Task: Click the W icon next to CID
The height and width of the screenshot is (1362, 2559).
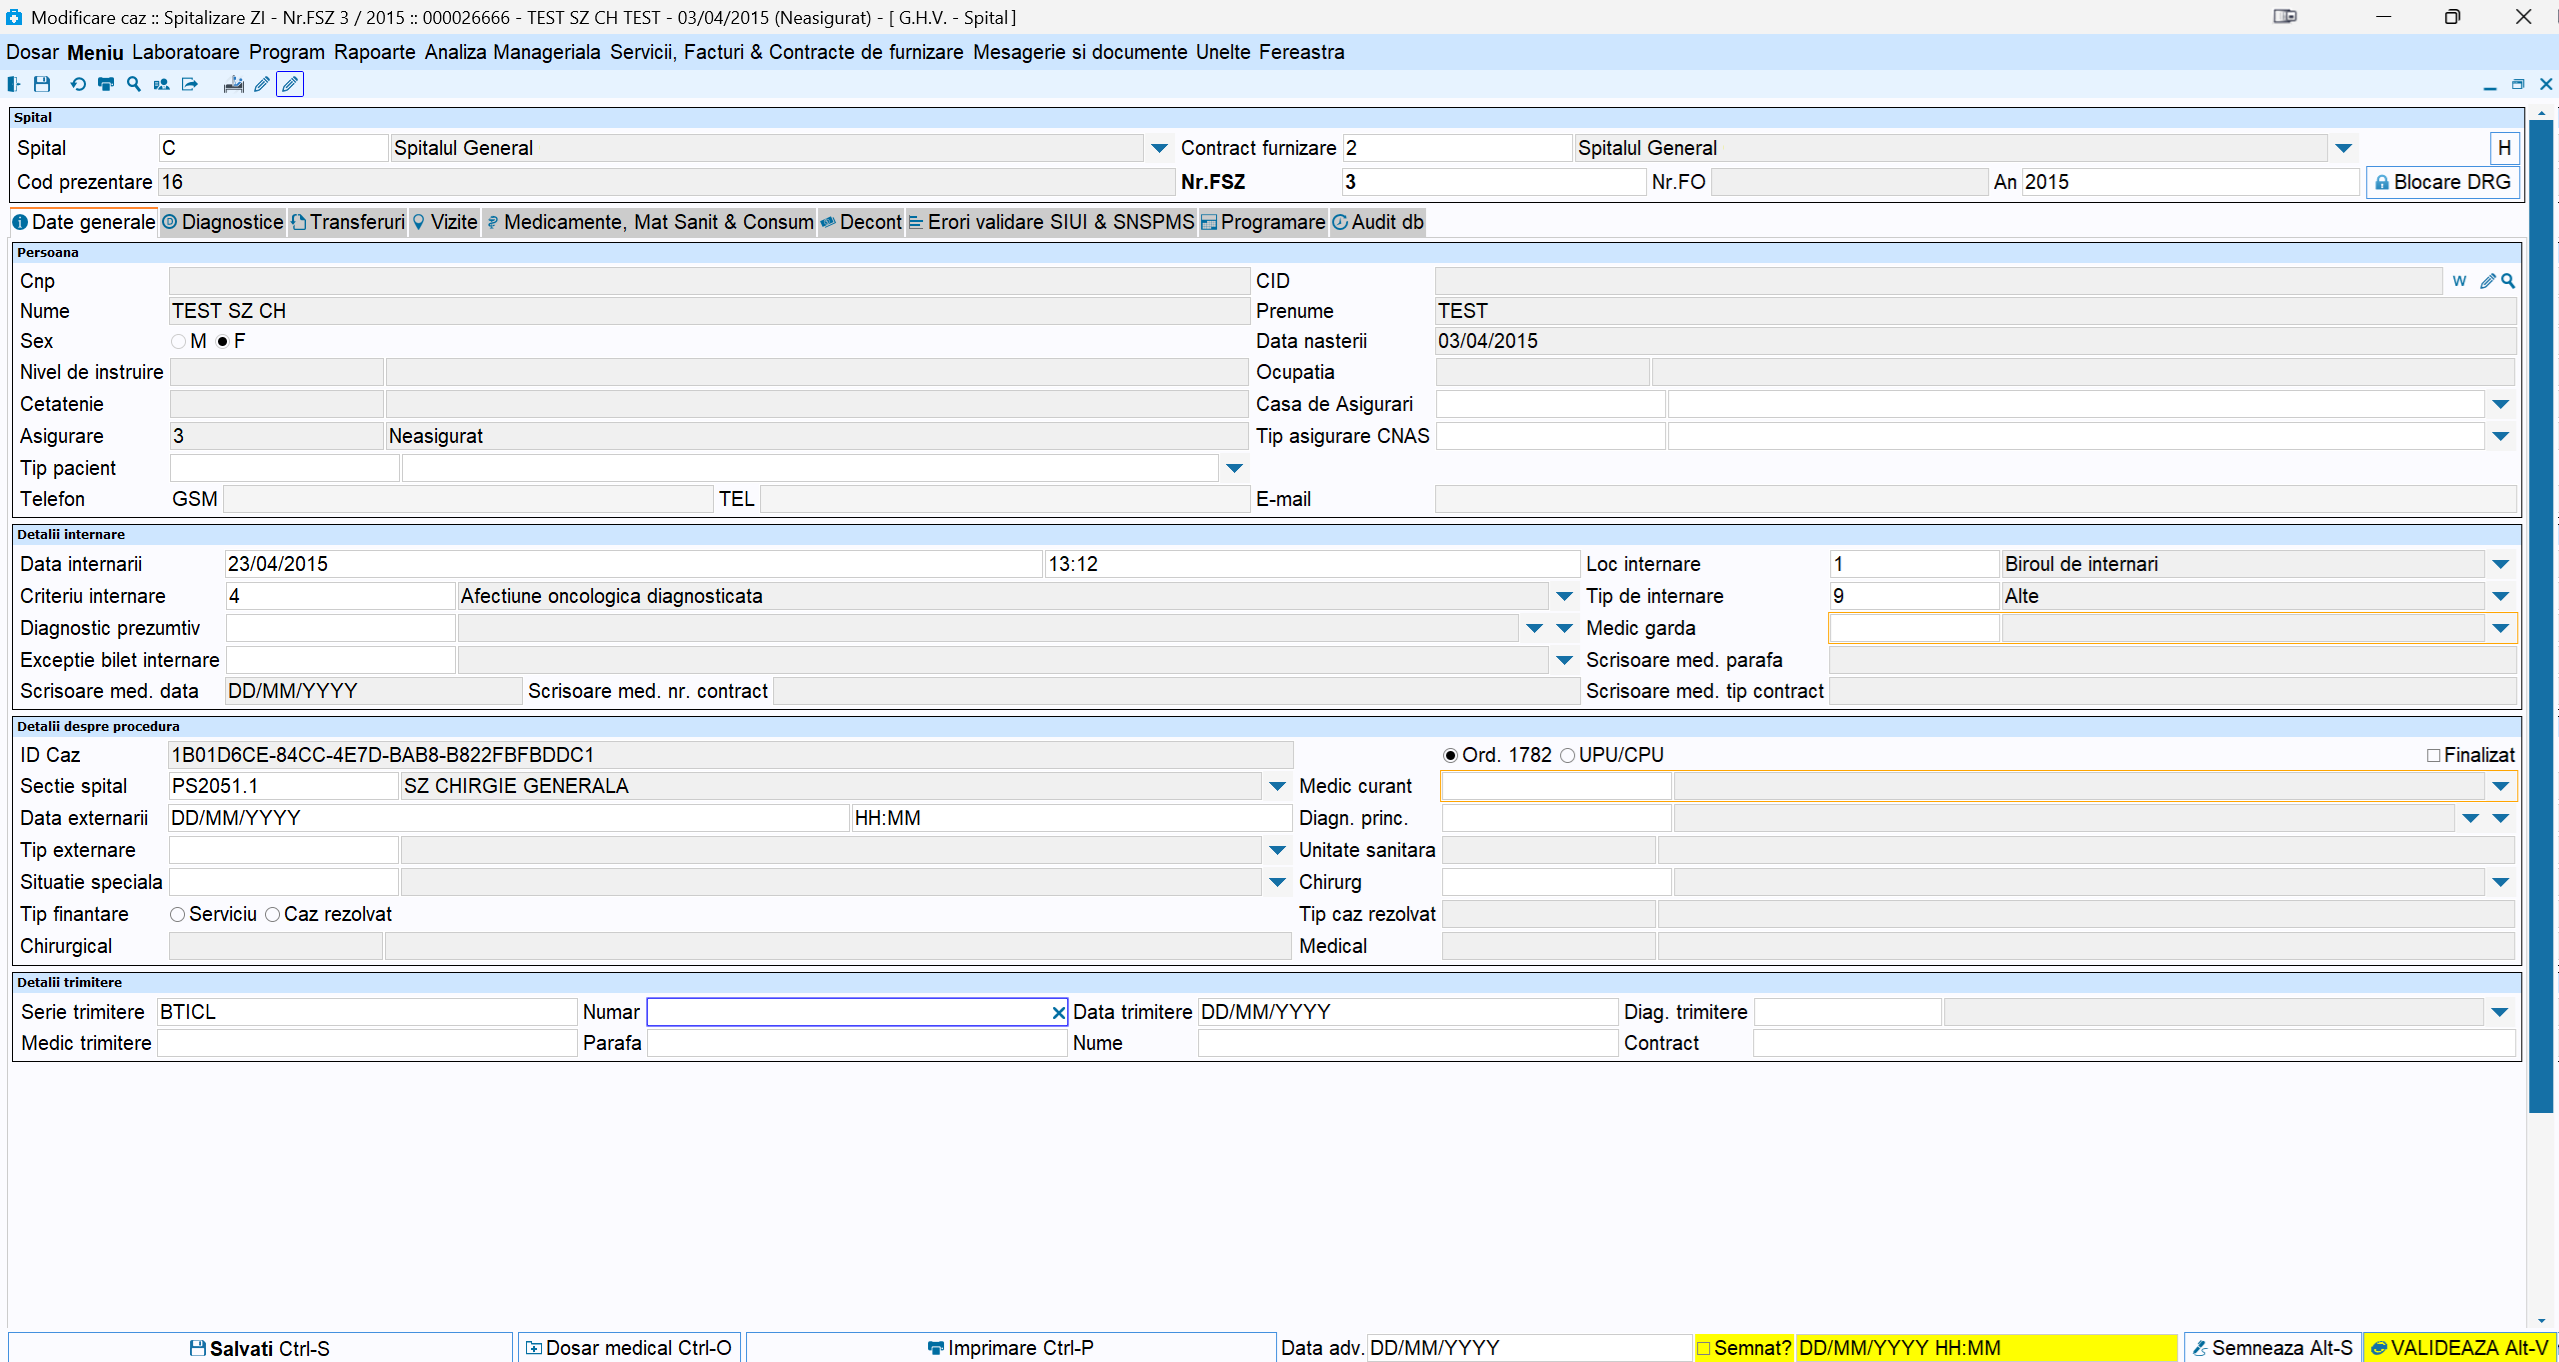Action: click(x=2459, y=281)
